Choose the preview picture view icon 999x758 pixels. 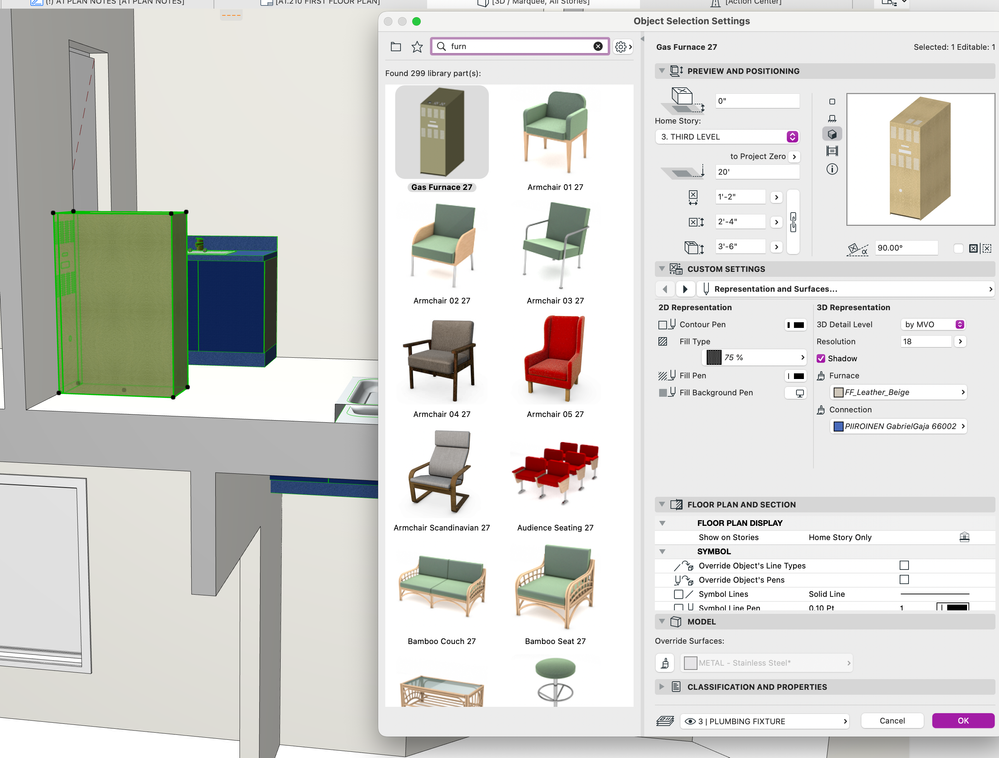(832, 151)
